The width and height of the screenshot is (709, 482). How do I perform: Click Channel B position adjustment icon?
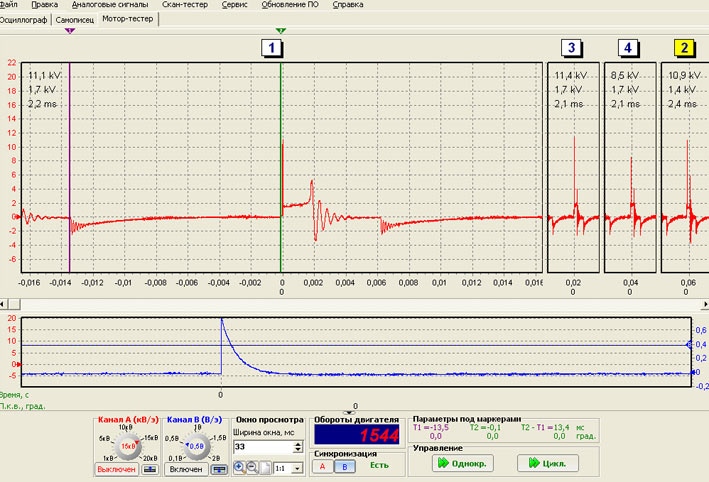[x=219, y=470]
